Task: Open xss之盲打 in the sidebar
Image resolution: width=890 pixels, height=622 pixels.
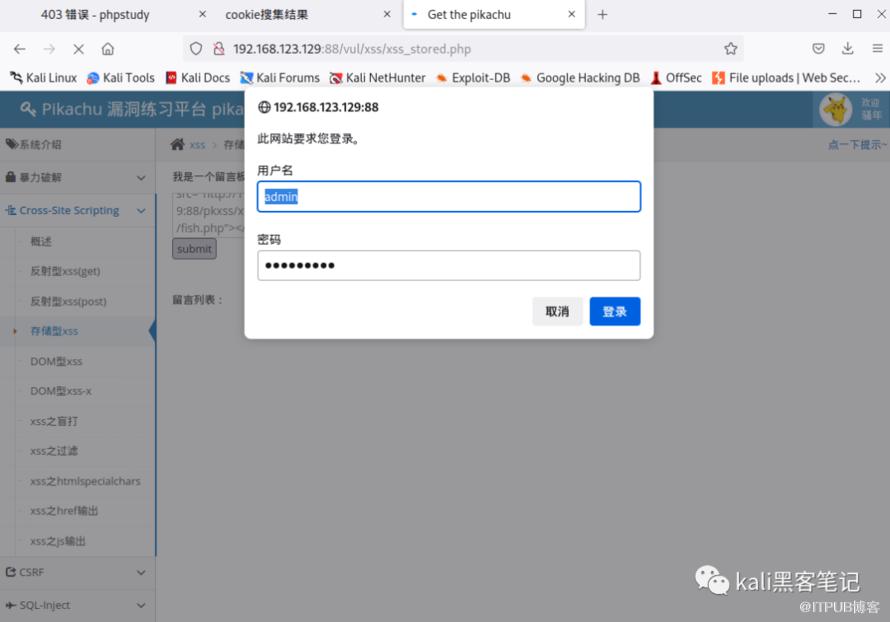Action: 54,421
